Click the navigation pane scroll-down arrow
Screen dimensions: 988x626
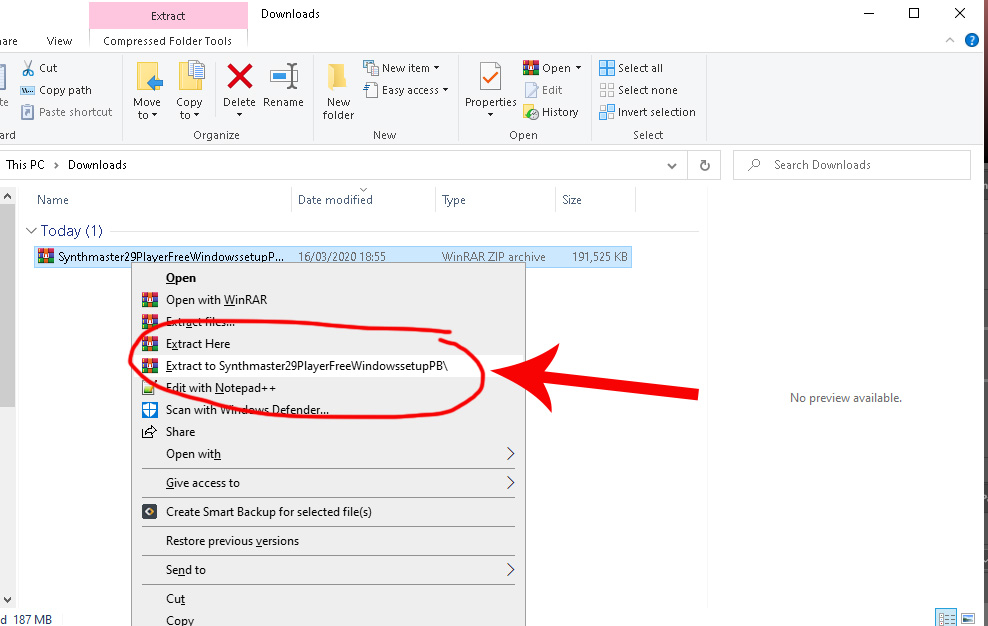pos(8,600)
